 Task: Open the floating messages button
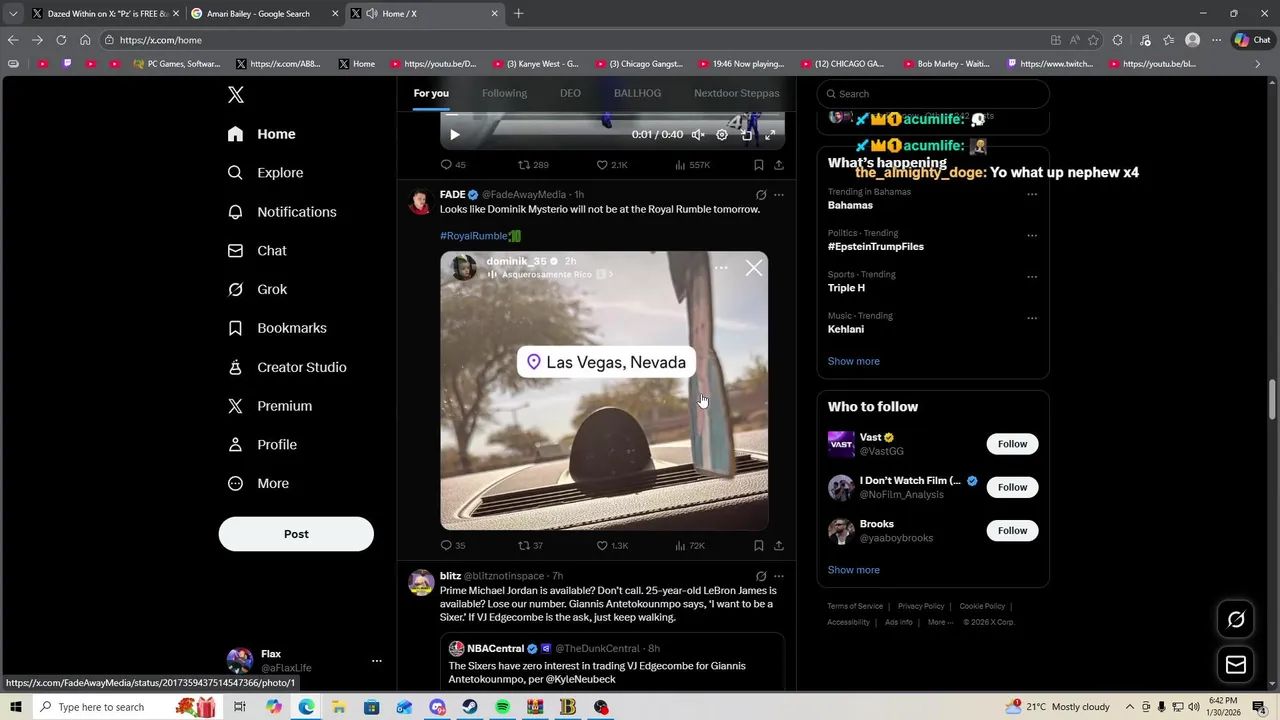click(x=1236, y=665)
